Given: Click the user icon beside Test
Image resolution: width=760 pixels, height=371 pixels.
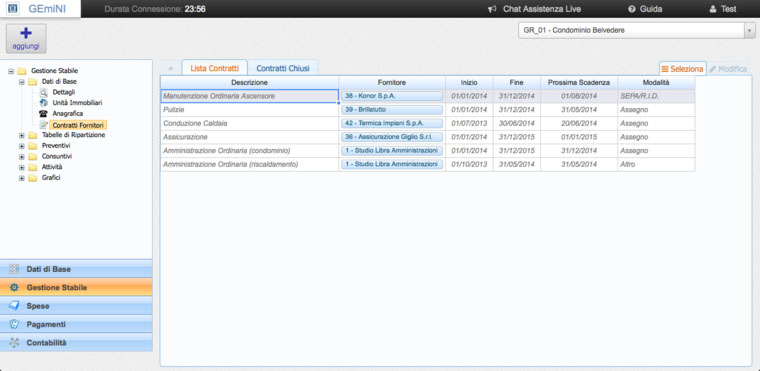Looking at the screenshot, I should pos(712,9).
